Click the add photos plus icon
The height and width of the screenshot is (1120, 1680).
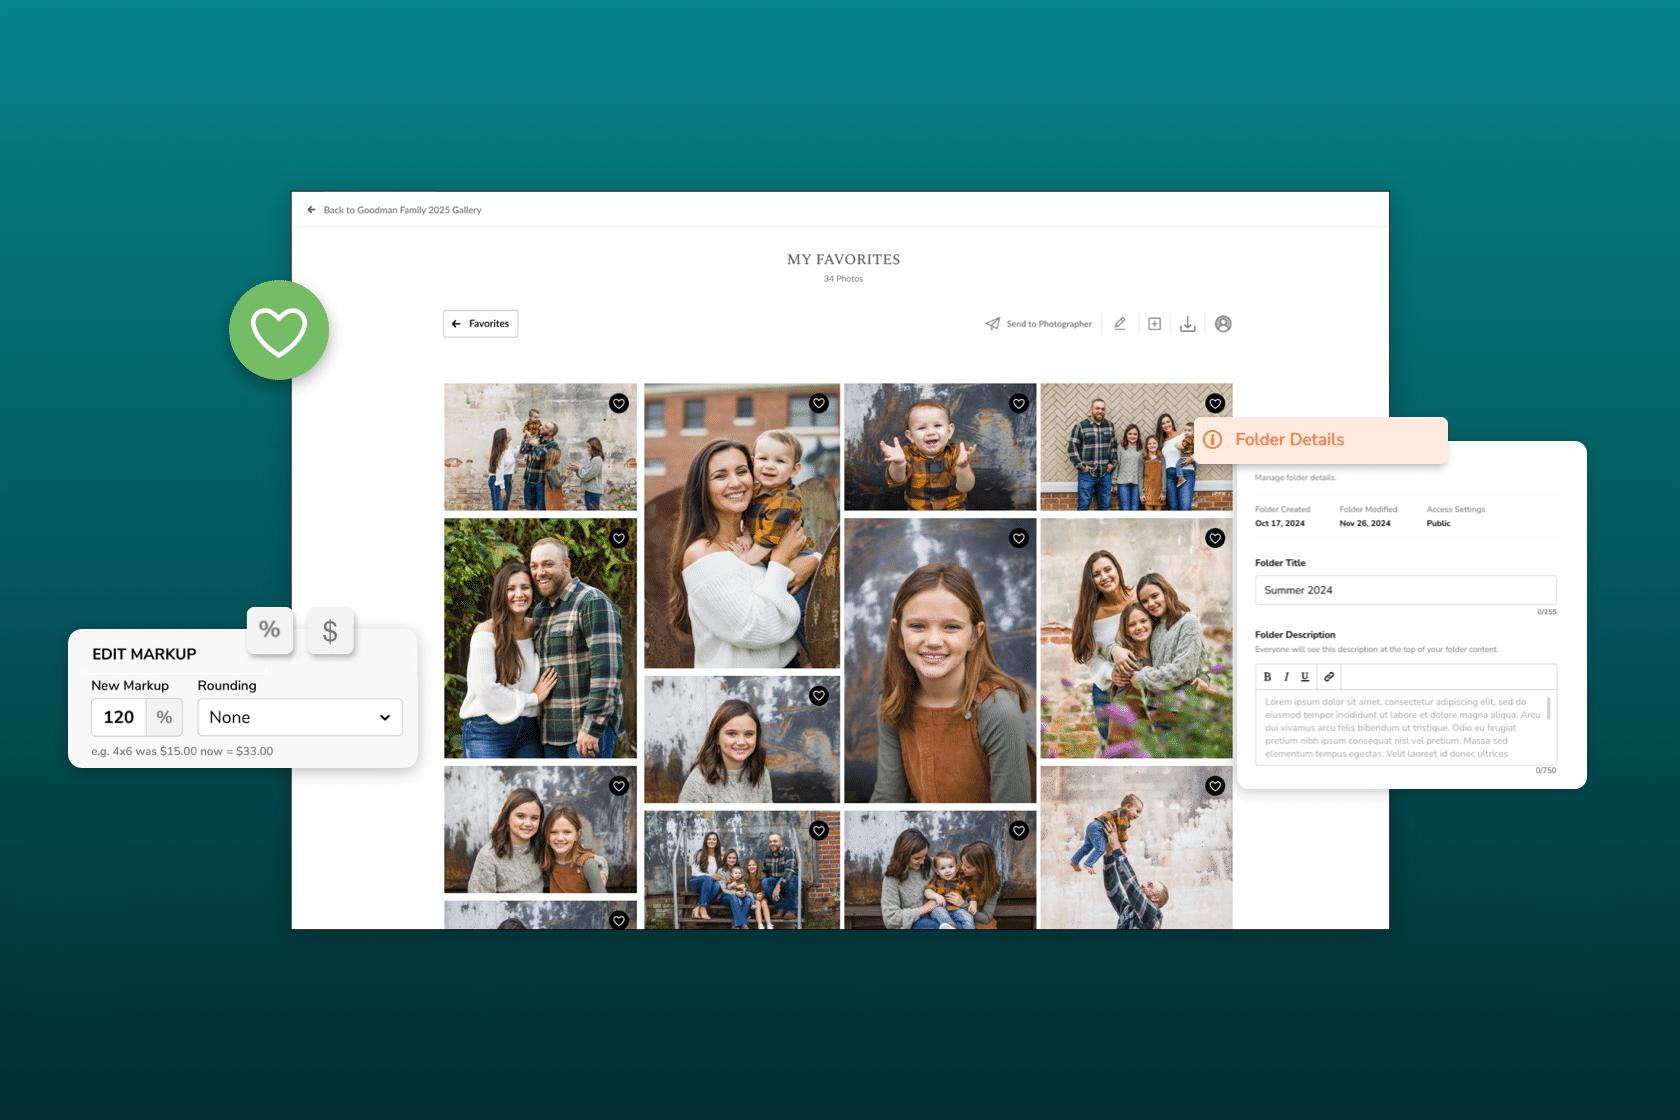1154,323
